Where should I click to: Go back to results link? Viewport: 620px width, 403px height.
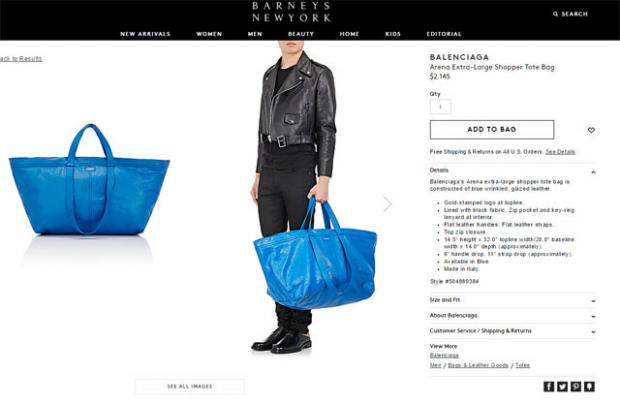(x=21, y=59)
